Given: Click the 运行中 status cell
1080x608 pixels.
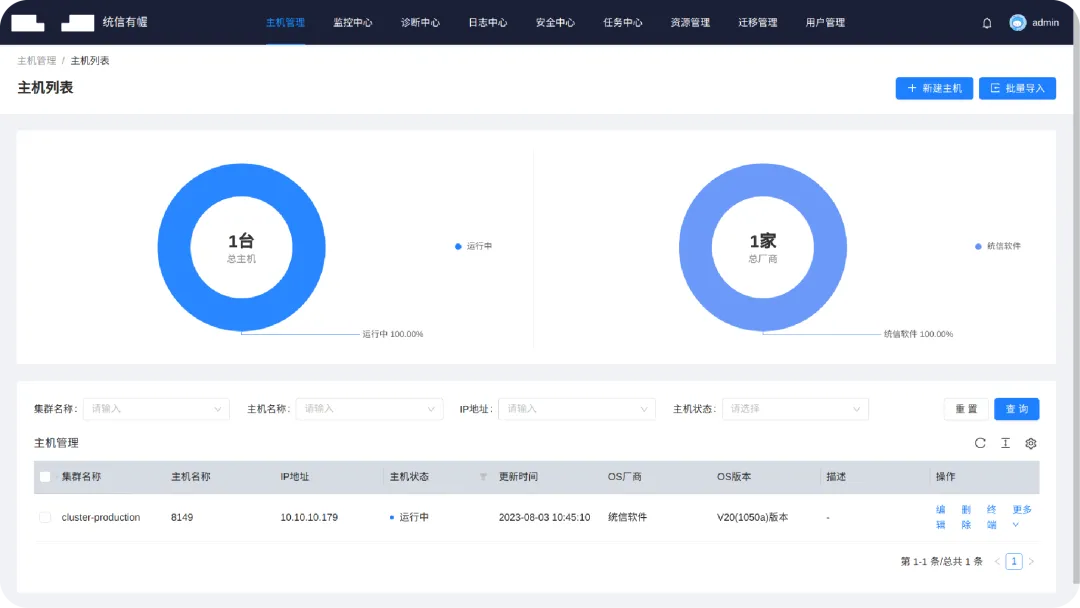Looking at the screenshot, I should click(409, 517).
